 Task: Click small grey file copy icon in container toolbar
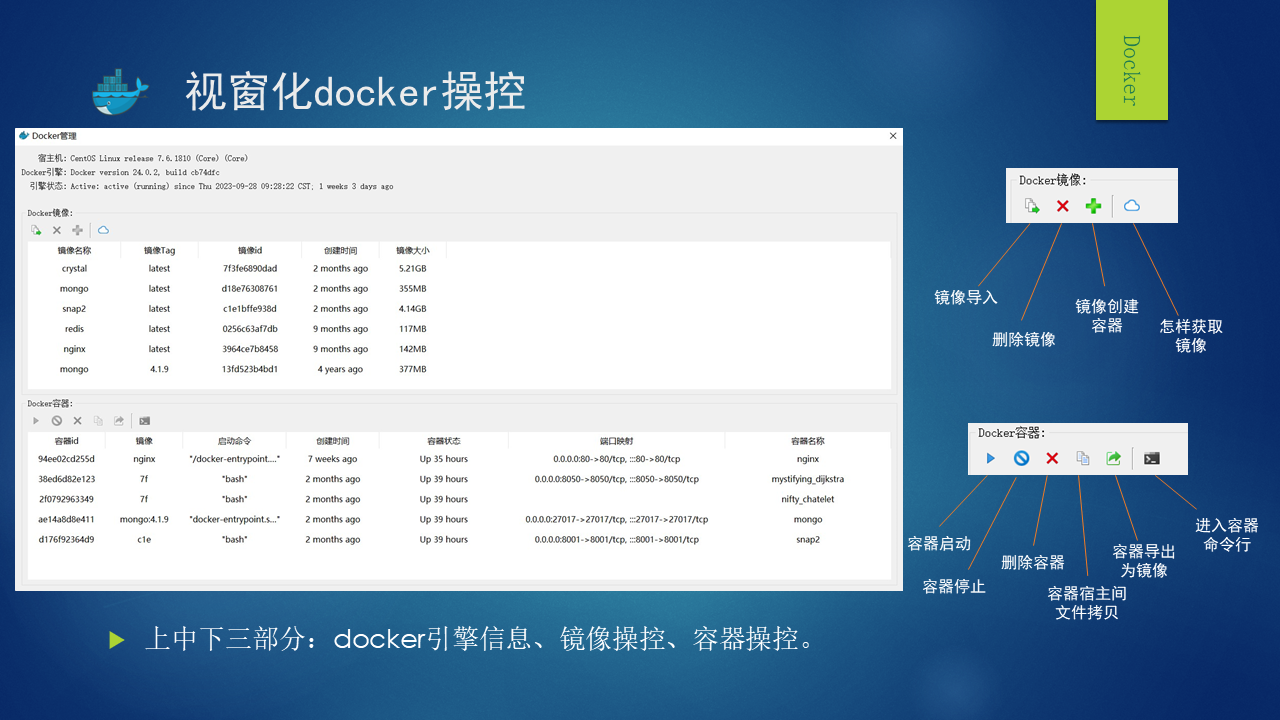click(98, 421)
